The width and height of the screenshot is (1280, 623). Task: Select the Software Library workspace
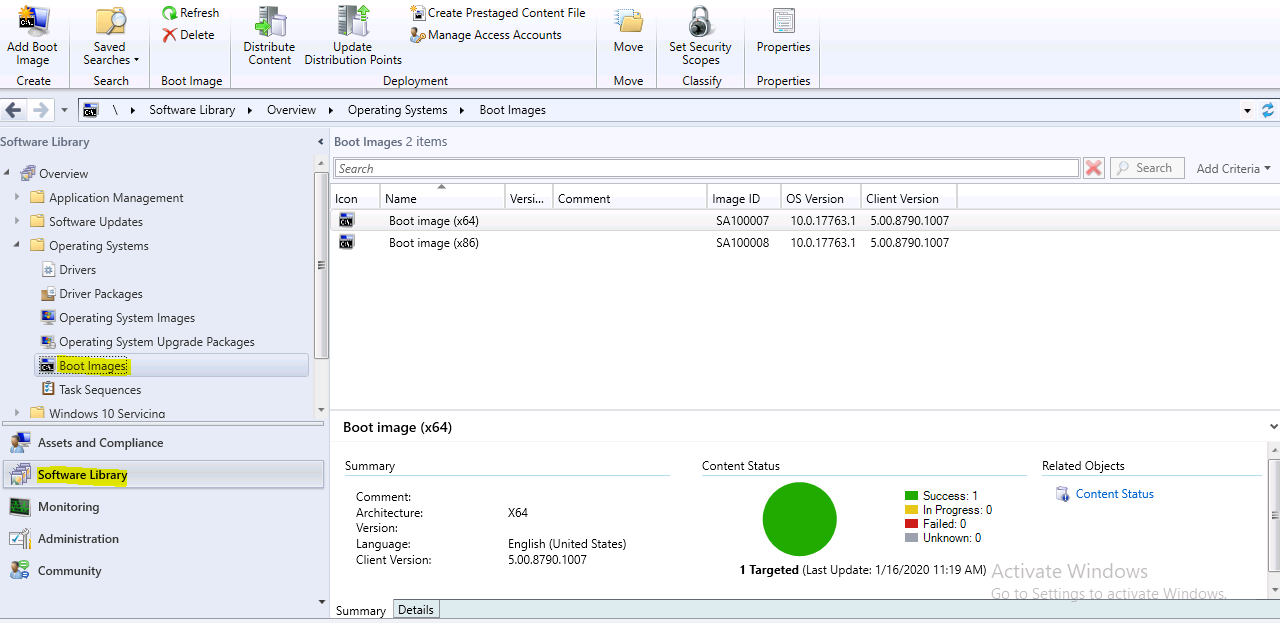(x=162, y=475)
